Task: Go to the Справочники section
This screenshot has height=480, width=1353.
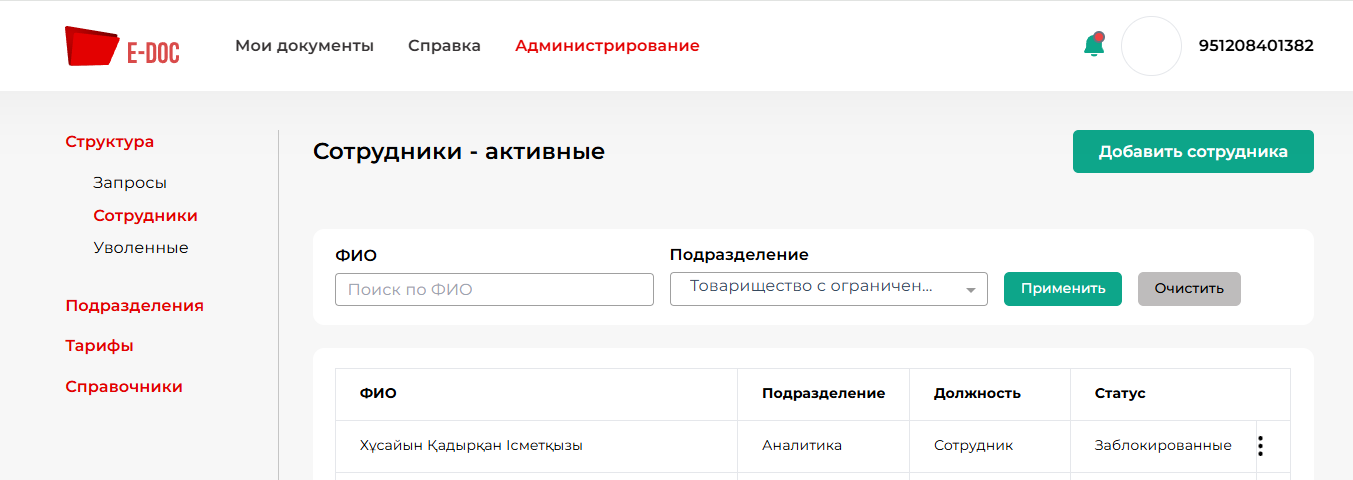Action: 124,387
